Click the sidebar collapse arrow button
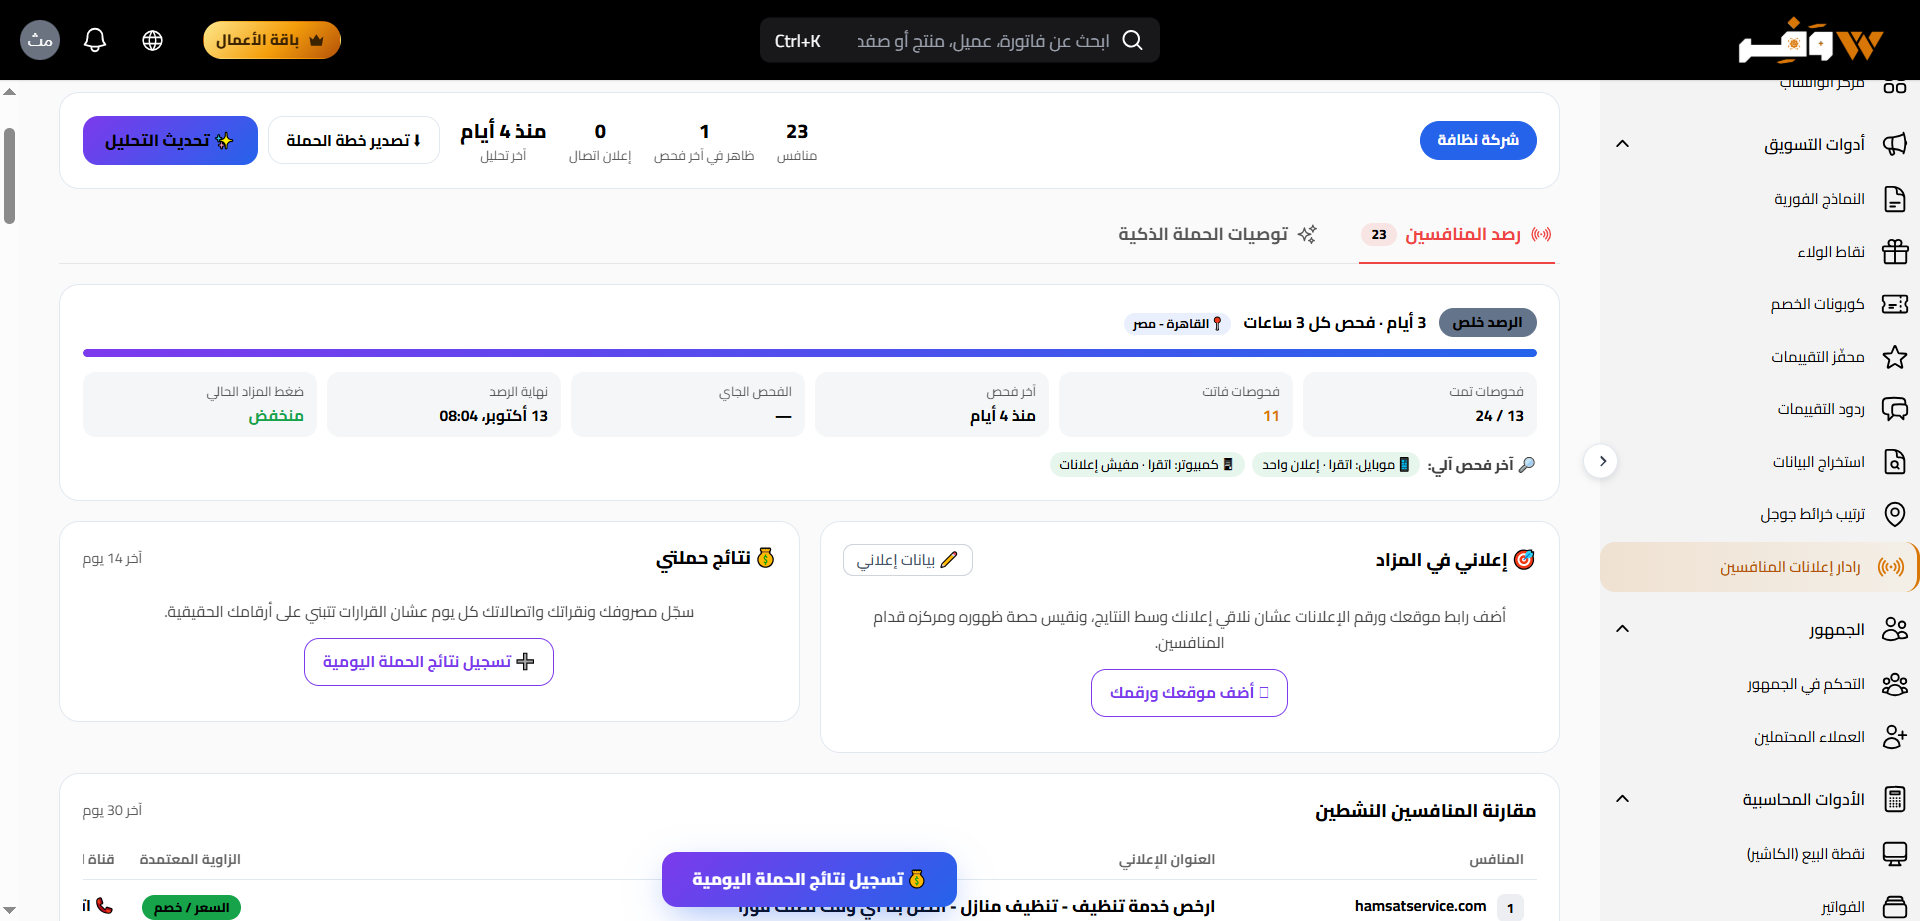 [1601, 461]
